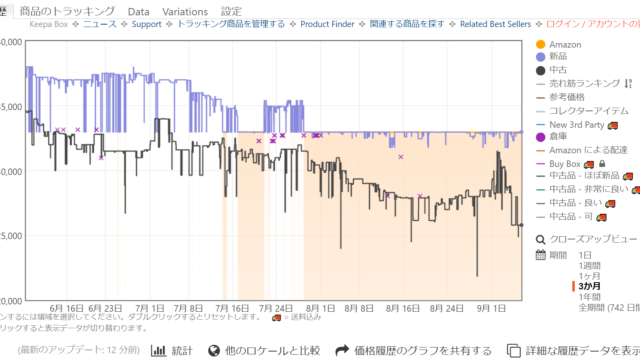Open 統計 statistics
Image resolution: width=640 pixels, height=360 pixels.
182,351
